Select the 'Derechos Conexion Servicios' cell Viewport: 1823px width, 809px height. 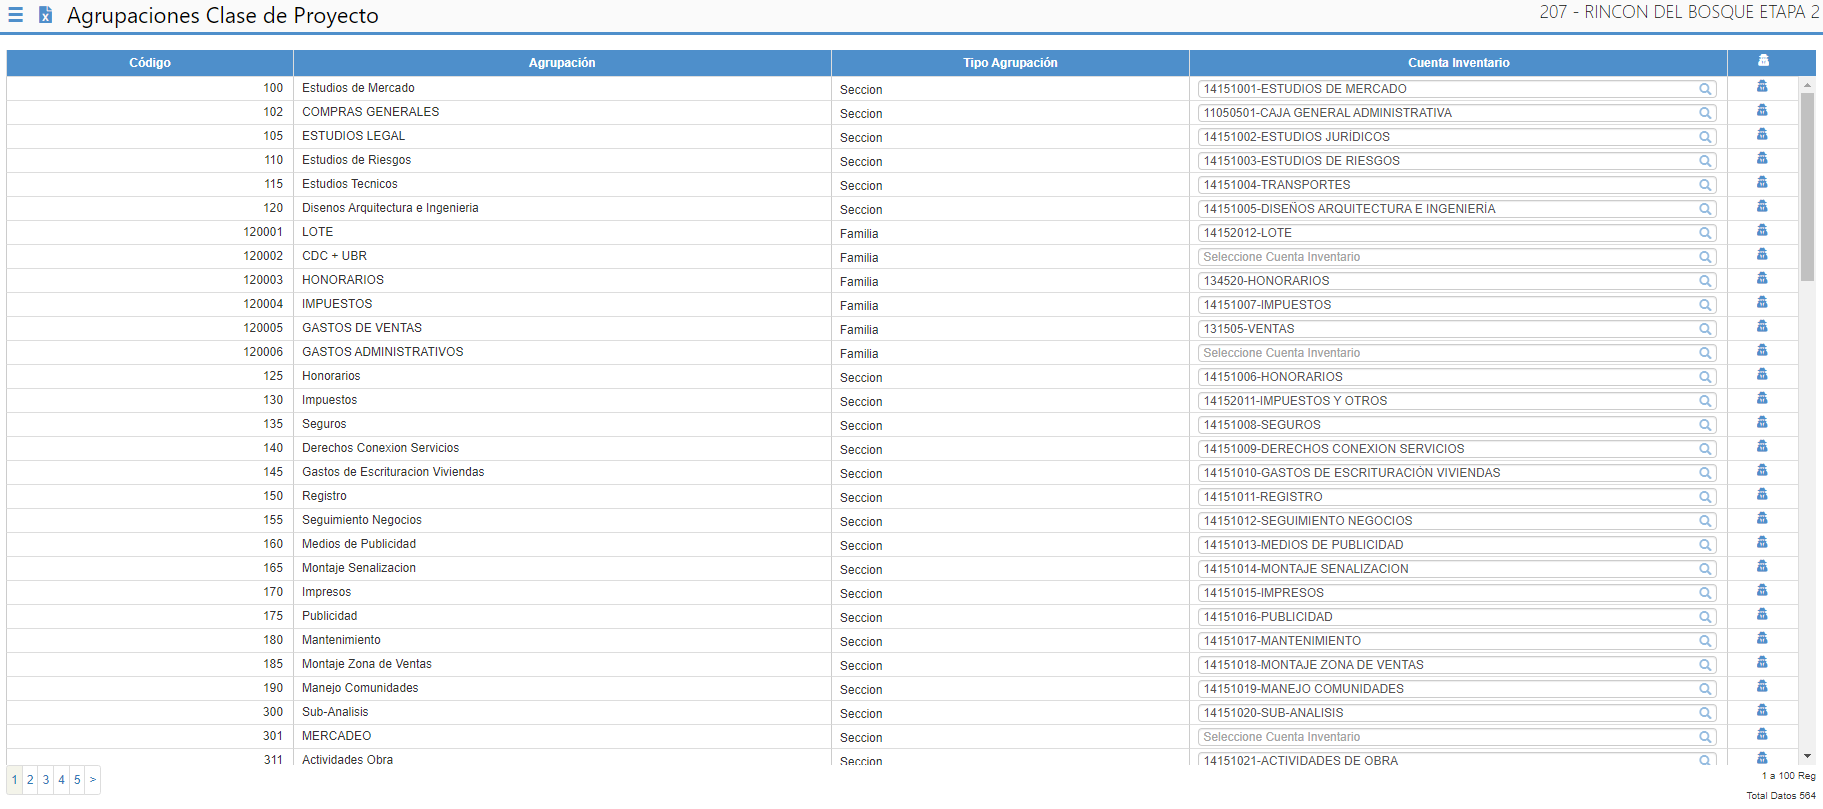[562, 448]
